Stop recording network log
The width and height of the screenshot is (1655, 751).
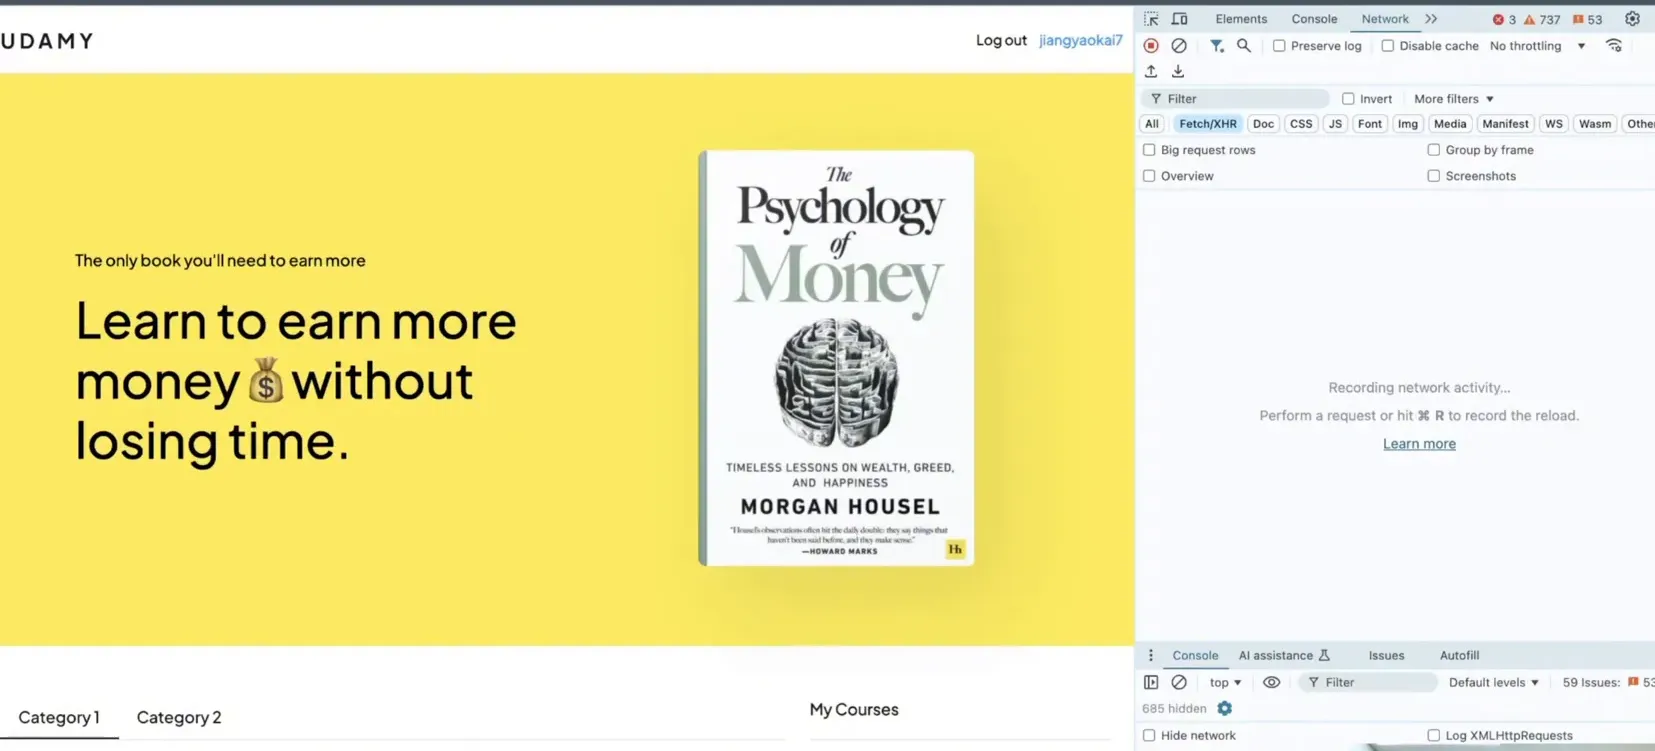[1151, 46]
